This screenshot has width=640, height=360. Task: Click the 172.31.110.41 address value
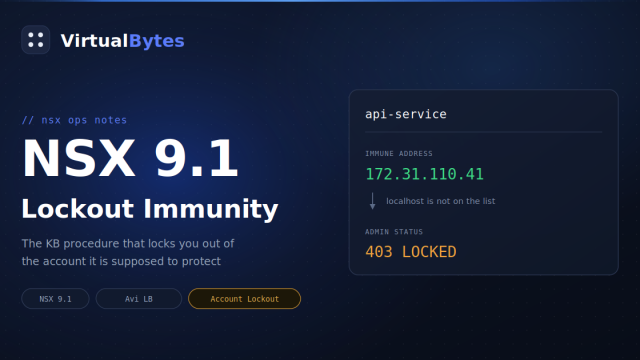[x=424, y=174]
